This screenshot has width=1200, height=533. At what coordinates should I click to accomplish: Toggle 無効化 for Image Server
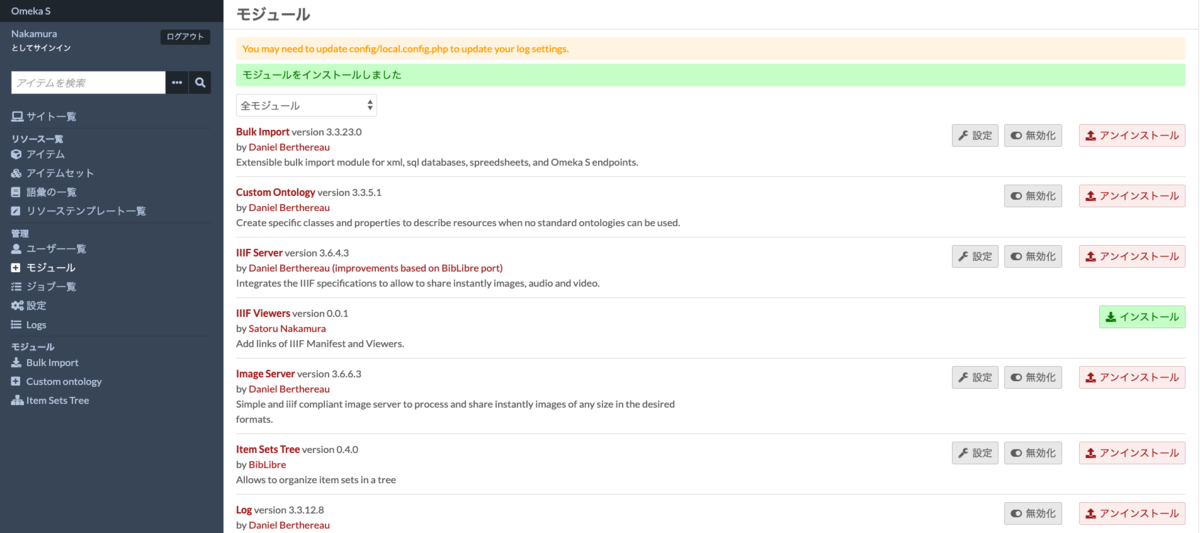click(x=1033, y=378)
